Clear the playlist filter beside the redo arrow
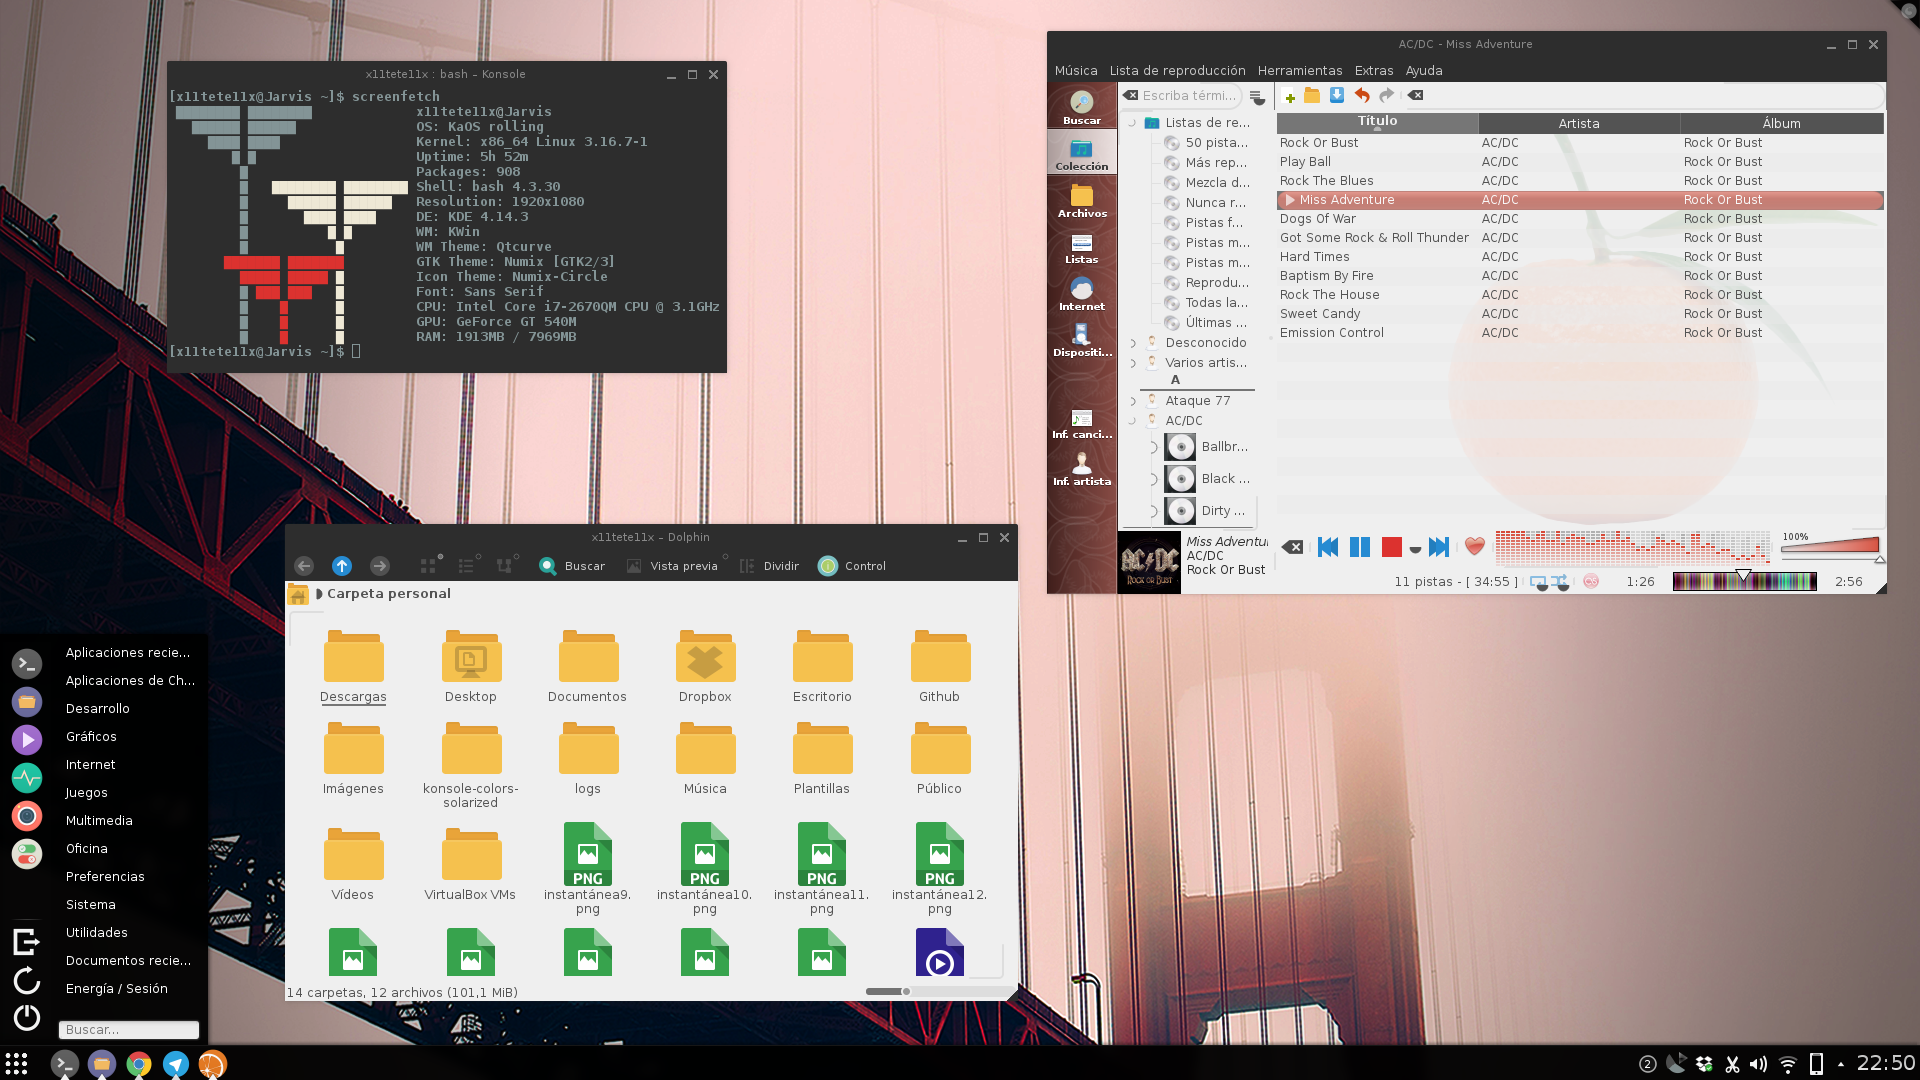Viewport: 1920px width, 1080px height. [x=1416, y=96]
